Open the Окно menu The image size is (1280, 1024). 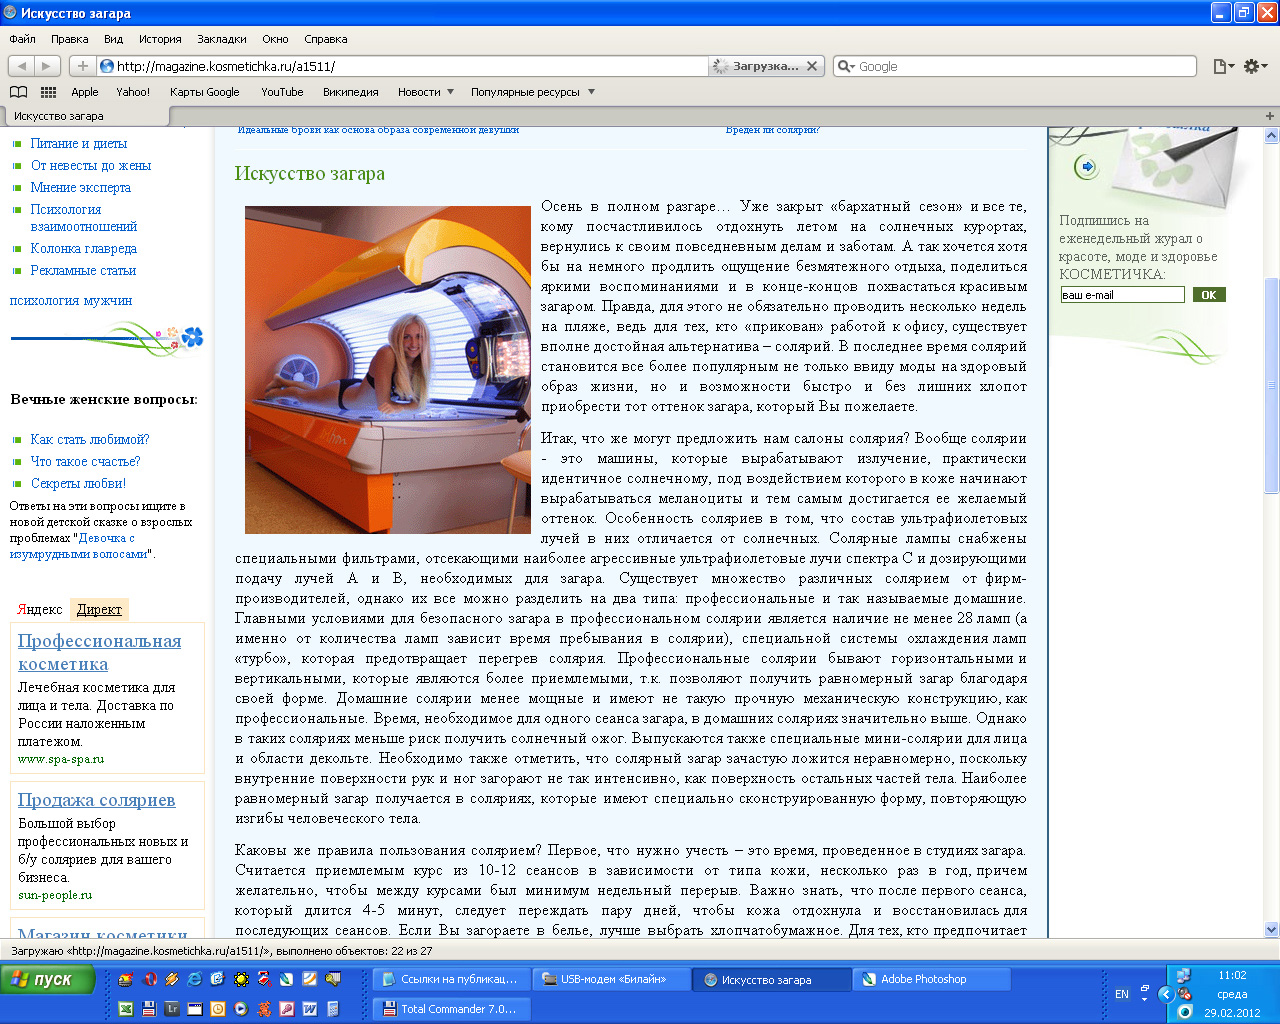tap(276, 39)
